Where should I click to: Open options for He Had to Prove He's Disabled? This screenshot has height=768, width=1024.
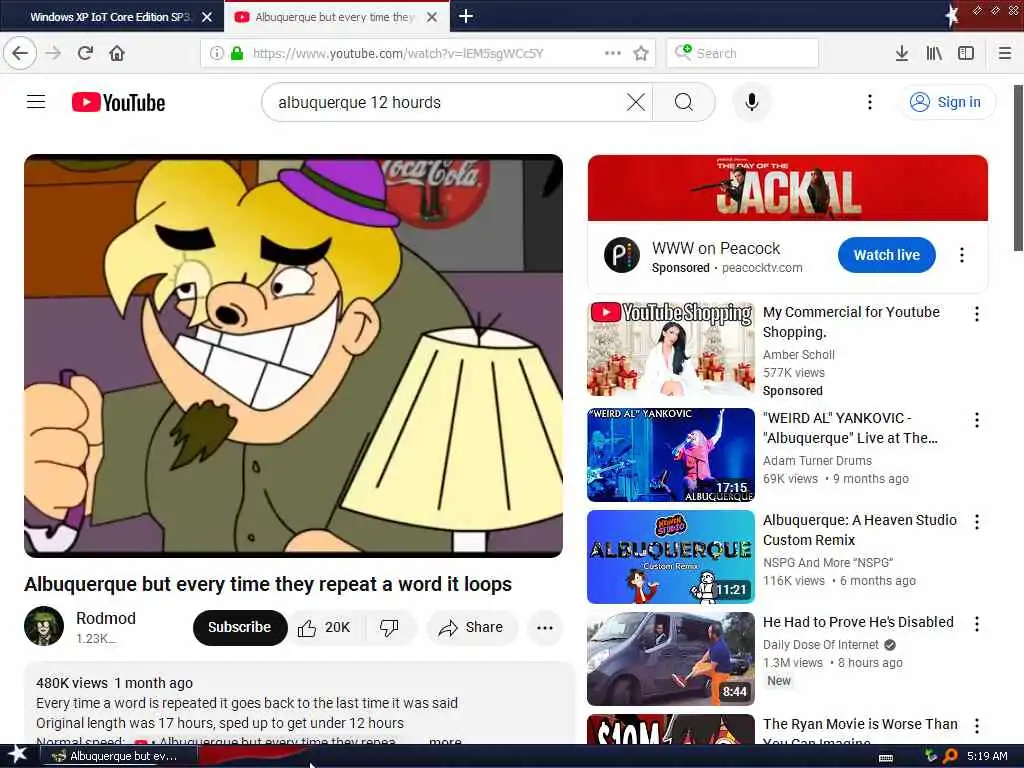point(976,624)
